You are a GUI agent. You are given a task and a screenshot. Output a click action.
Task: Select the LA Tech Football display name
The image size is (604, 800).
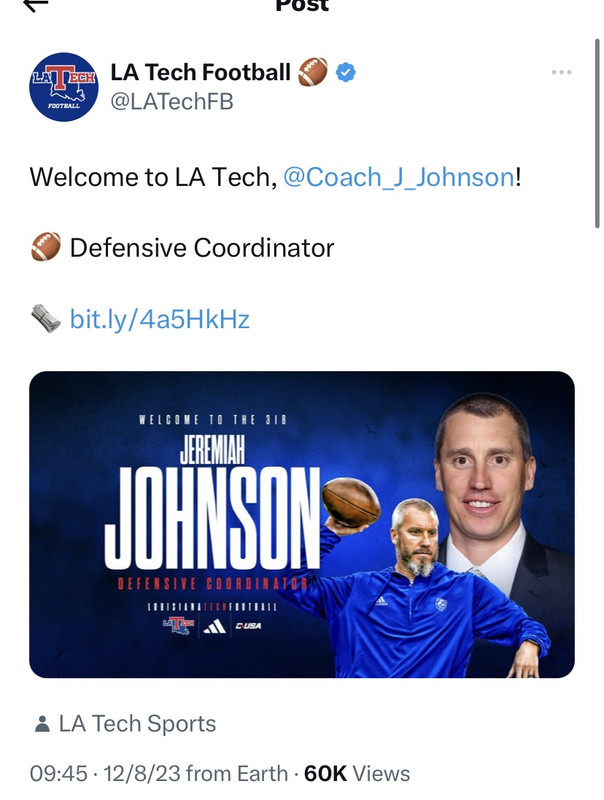(200, 72)
